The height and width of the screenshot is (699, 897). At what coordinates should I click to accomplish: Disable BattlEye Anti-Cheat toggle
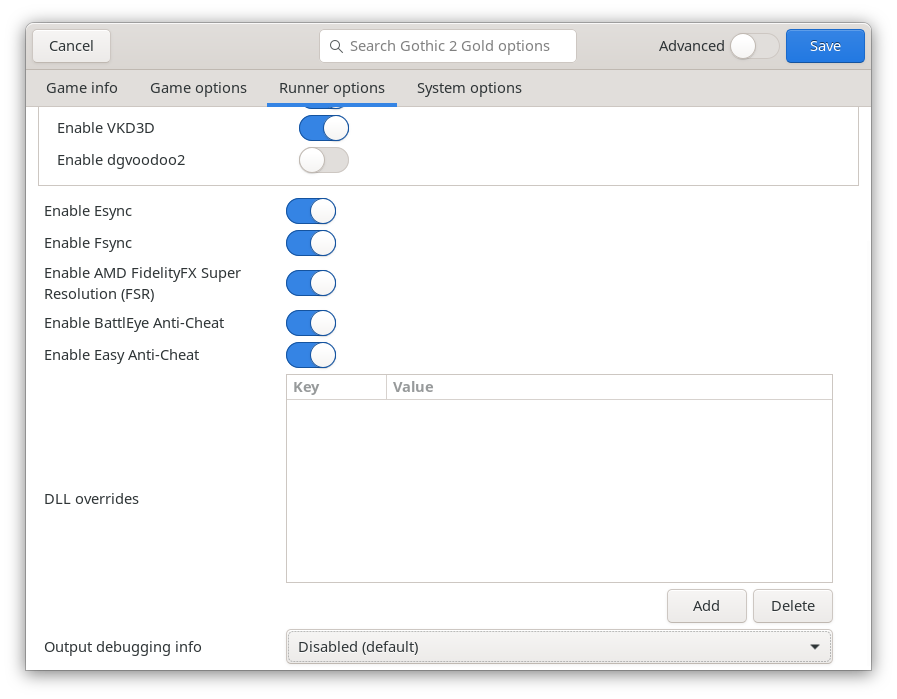[x=311, y=323]
